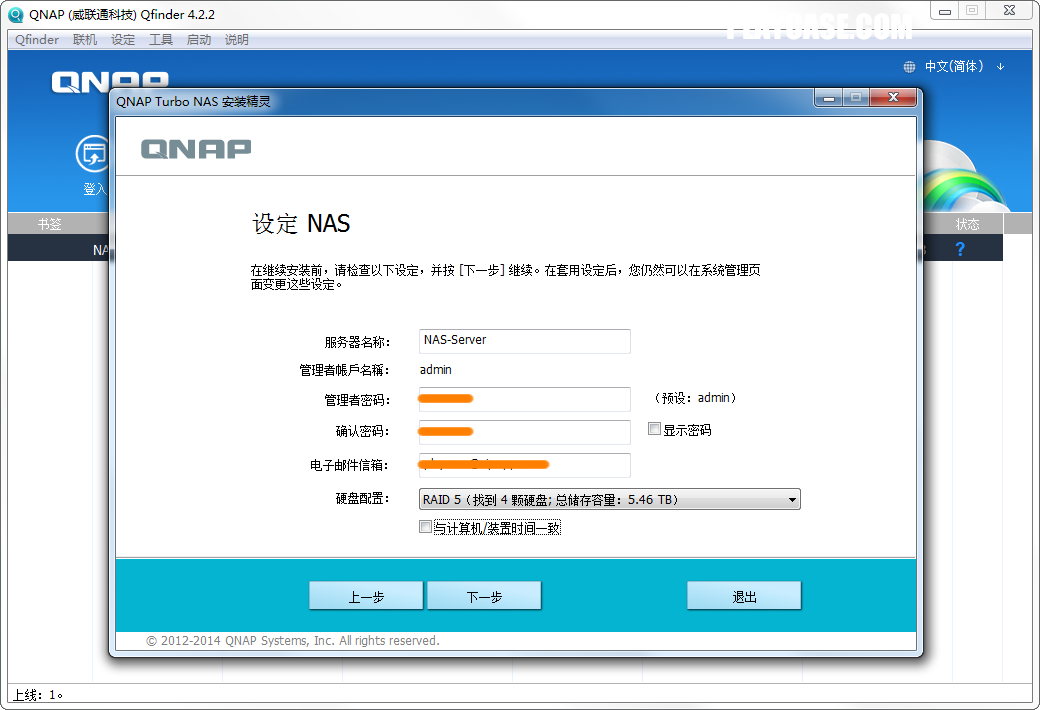The image size is (1040, 710).
Task: Click the 上一步 button
Action: pyautogui.click(x=366, y=596)
